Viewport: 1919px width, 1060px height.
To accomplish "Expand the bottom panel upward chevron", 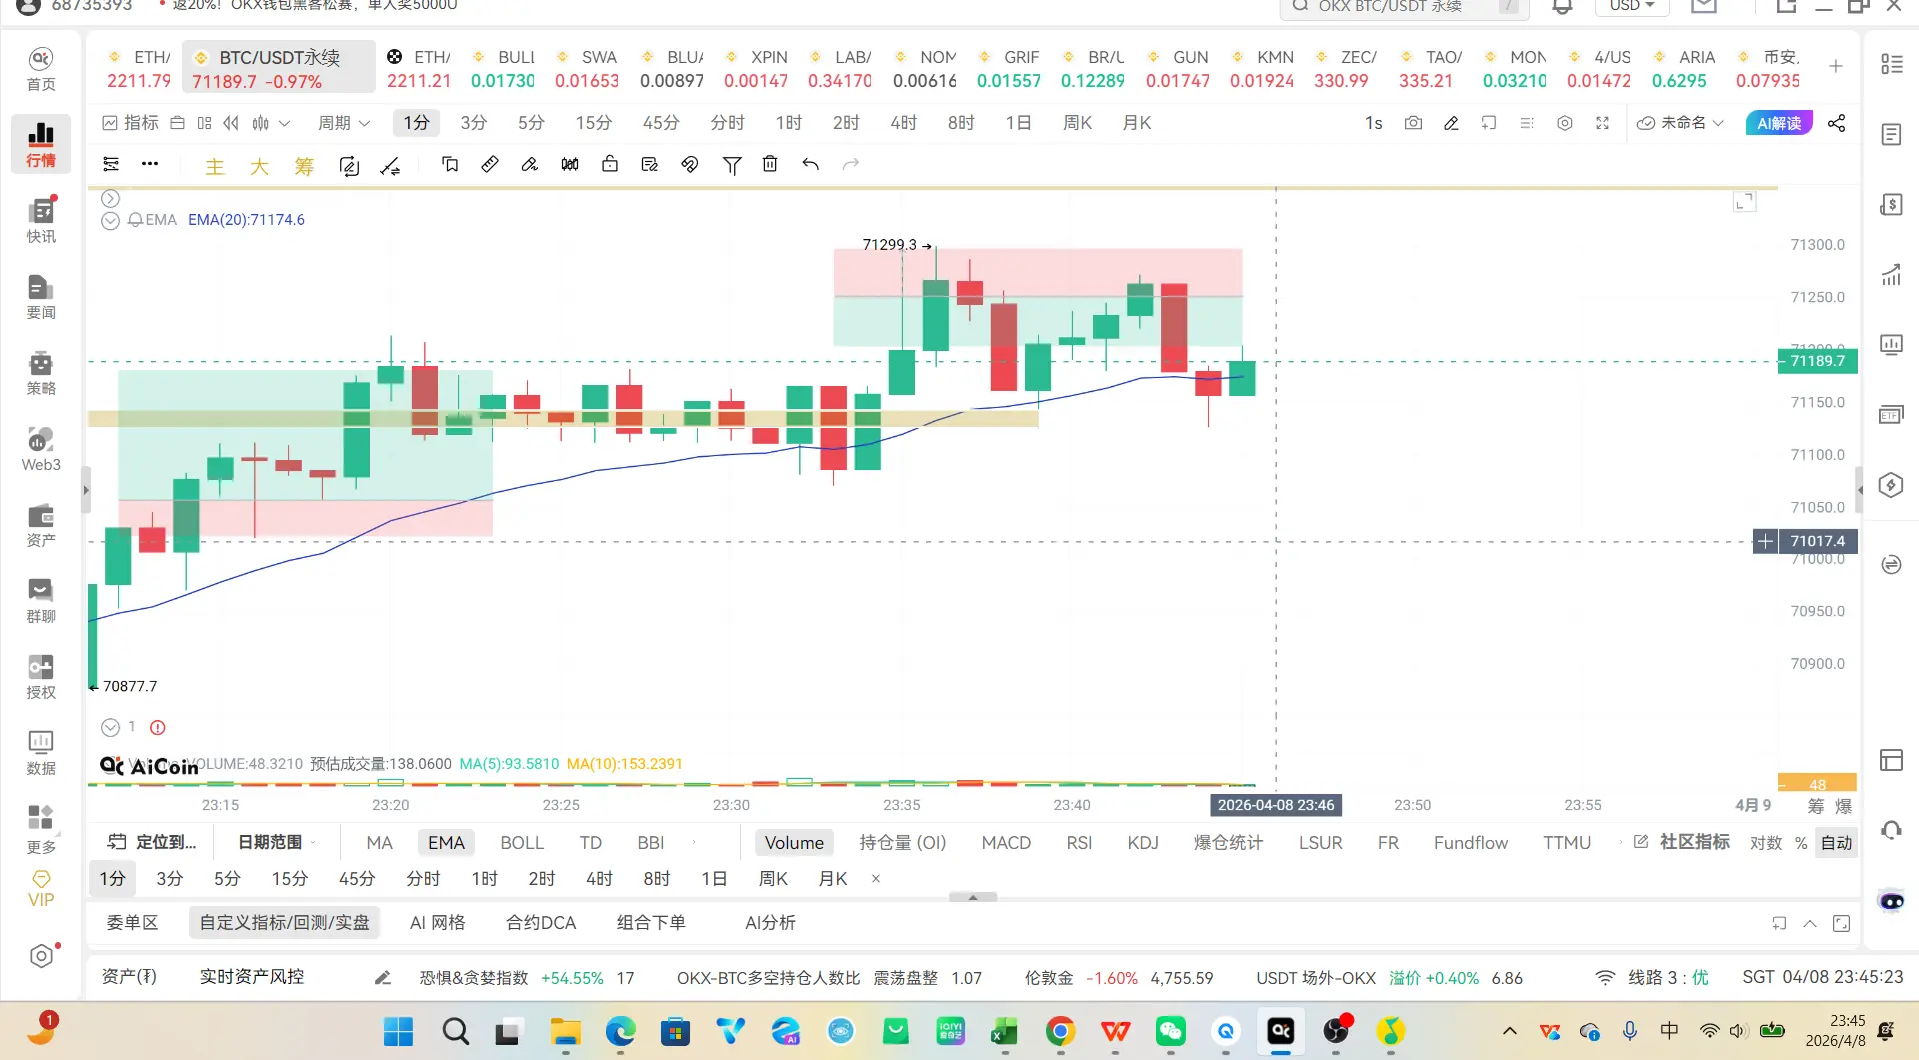I will point(1810,923).
